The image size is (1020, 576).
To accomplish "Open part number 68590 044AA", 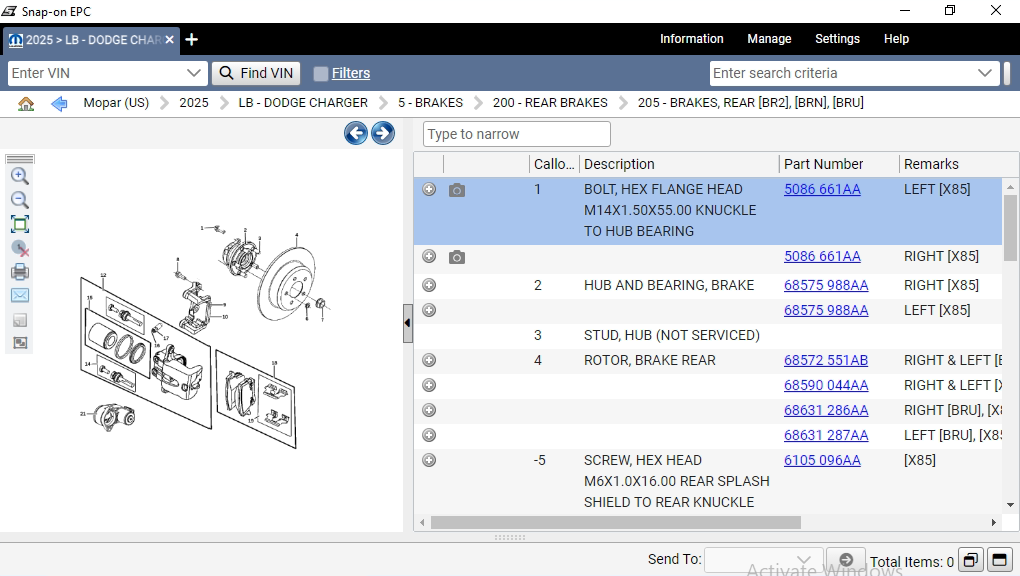I will point(825,385).
